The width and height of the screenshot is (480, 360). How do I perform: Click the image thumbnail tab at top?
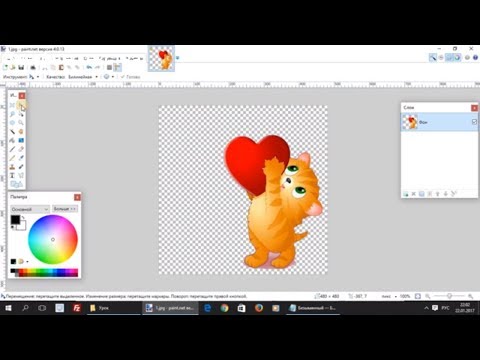click(161, 59)
